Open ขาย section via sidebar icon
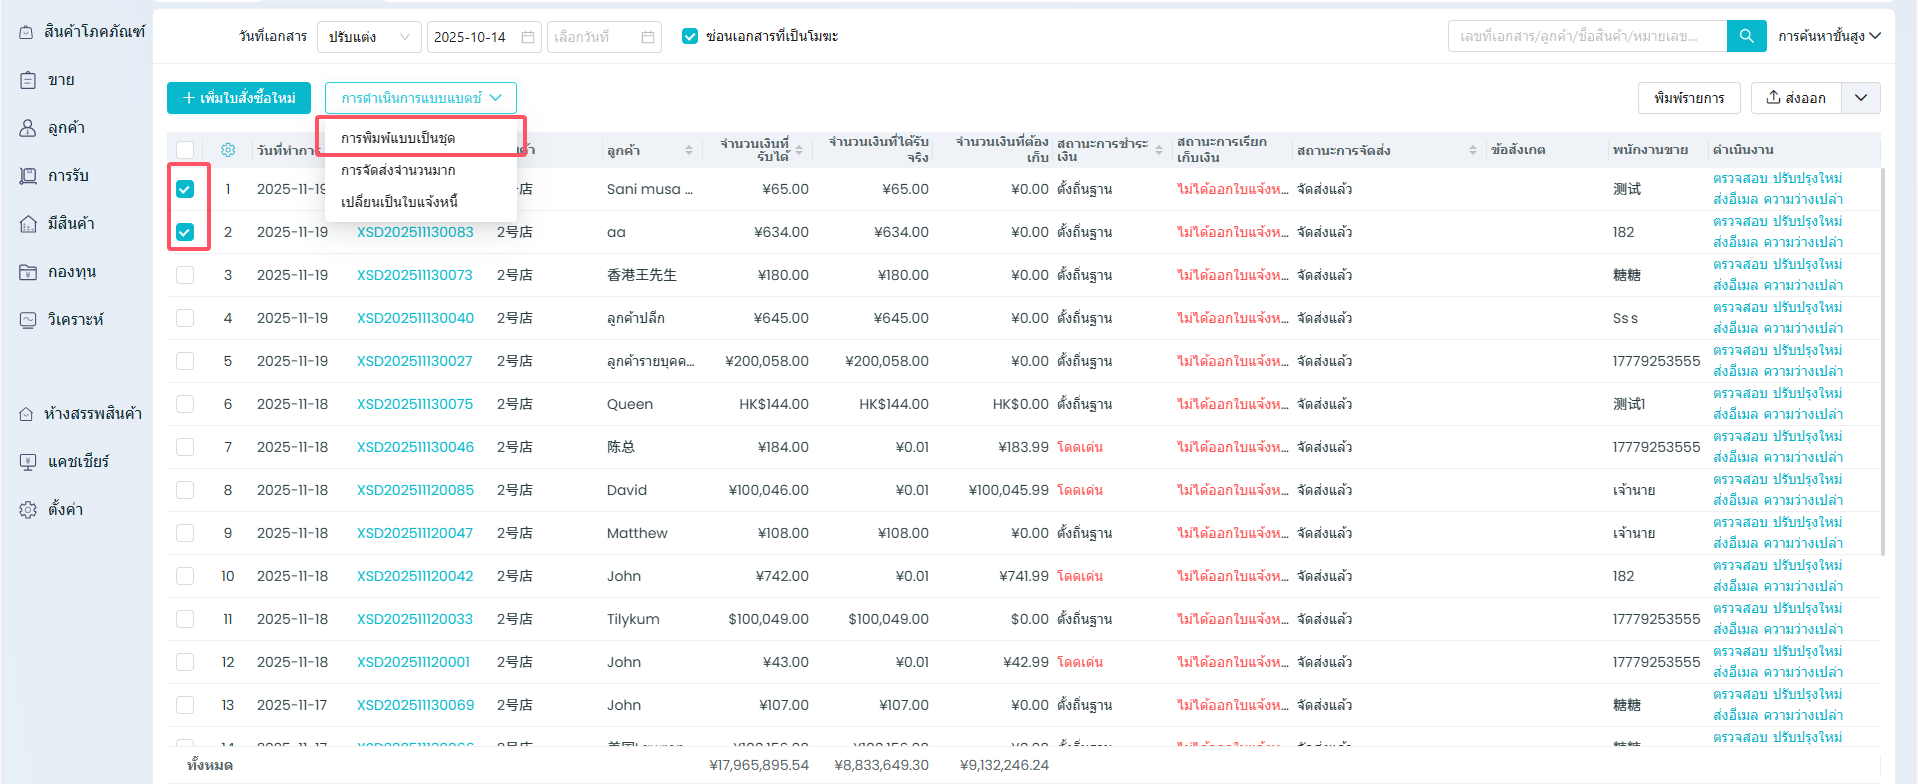 (x=28, y=80)
